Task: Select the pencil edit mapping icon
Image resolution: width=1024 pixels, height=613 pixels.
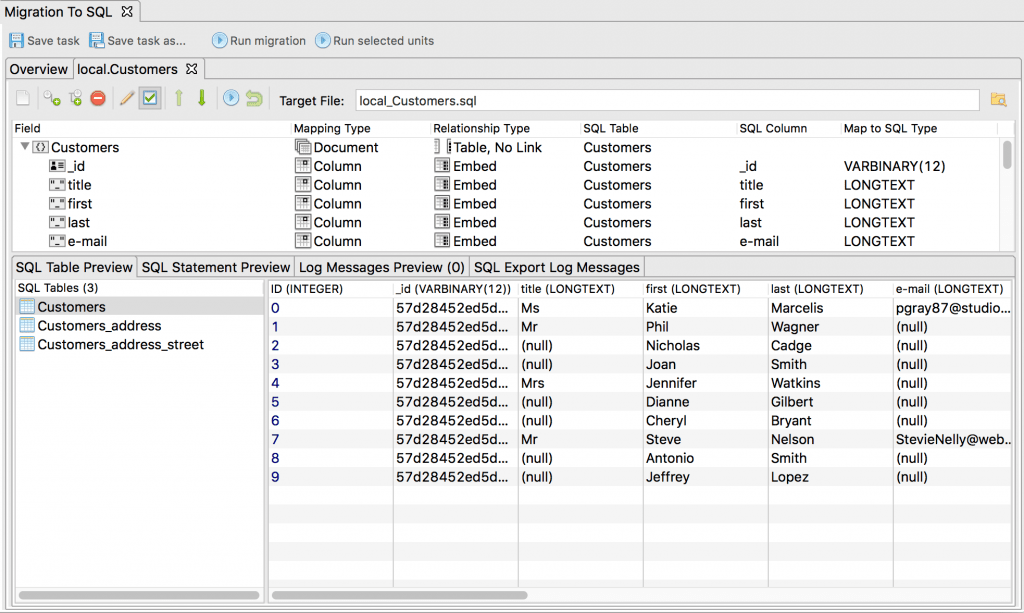Action: 125,98
